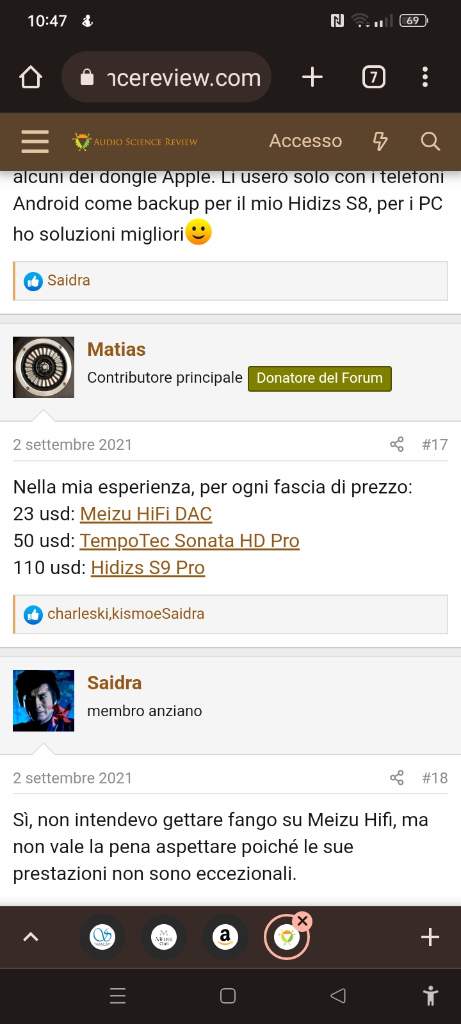Open Saidra's profile name
Image resolution: width=461 pixels, height=1024 pixels.
tap(114, 682)
